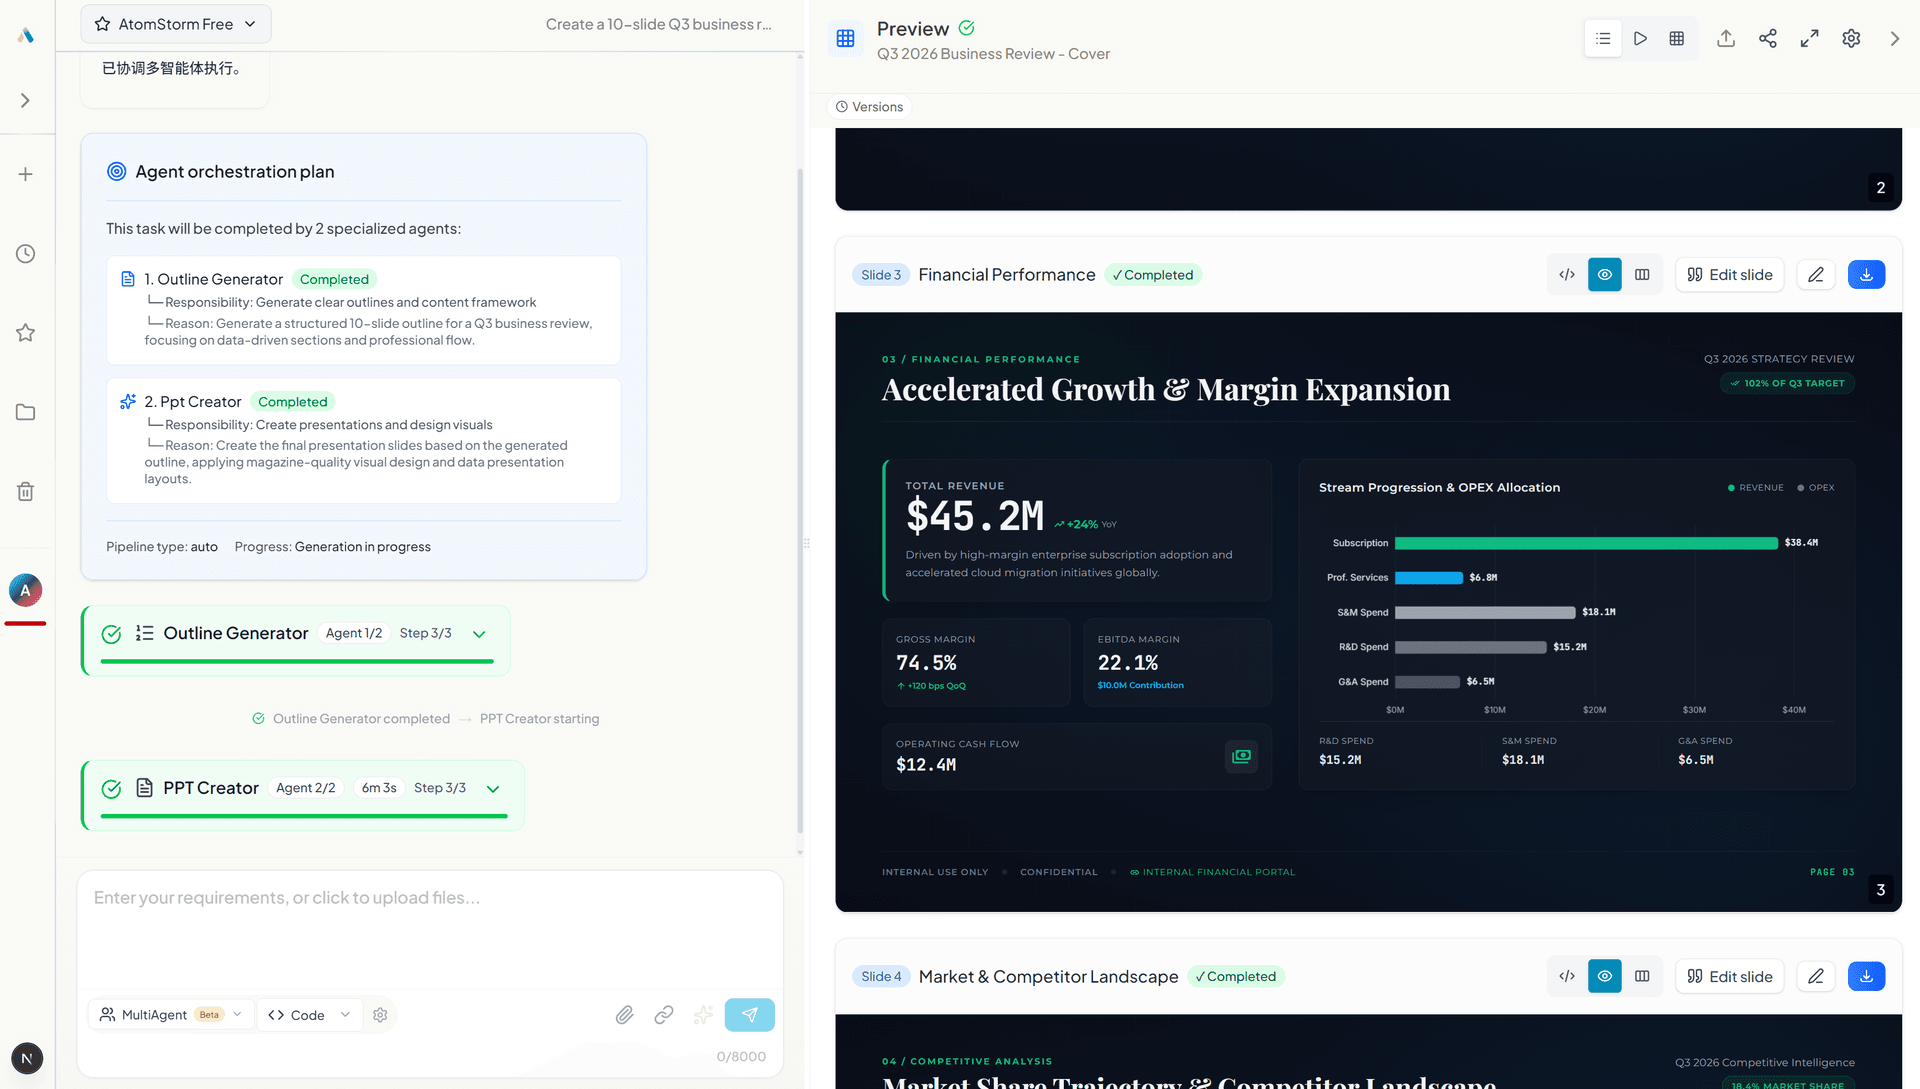This screenshot has width=1920, height=1089.
Task: Collapse preview panel with right chevron
Action: (1895, 38)
